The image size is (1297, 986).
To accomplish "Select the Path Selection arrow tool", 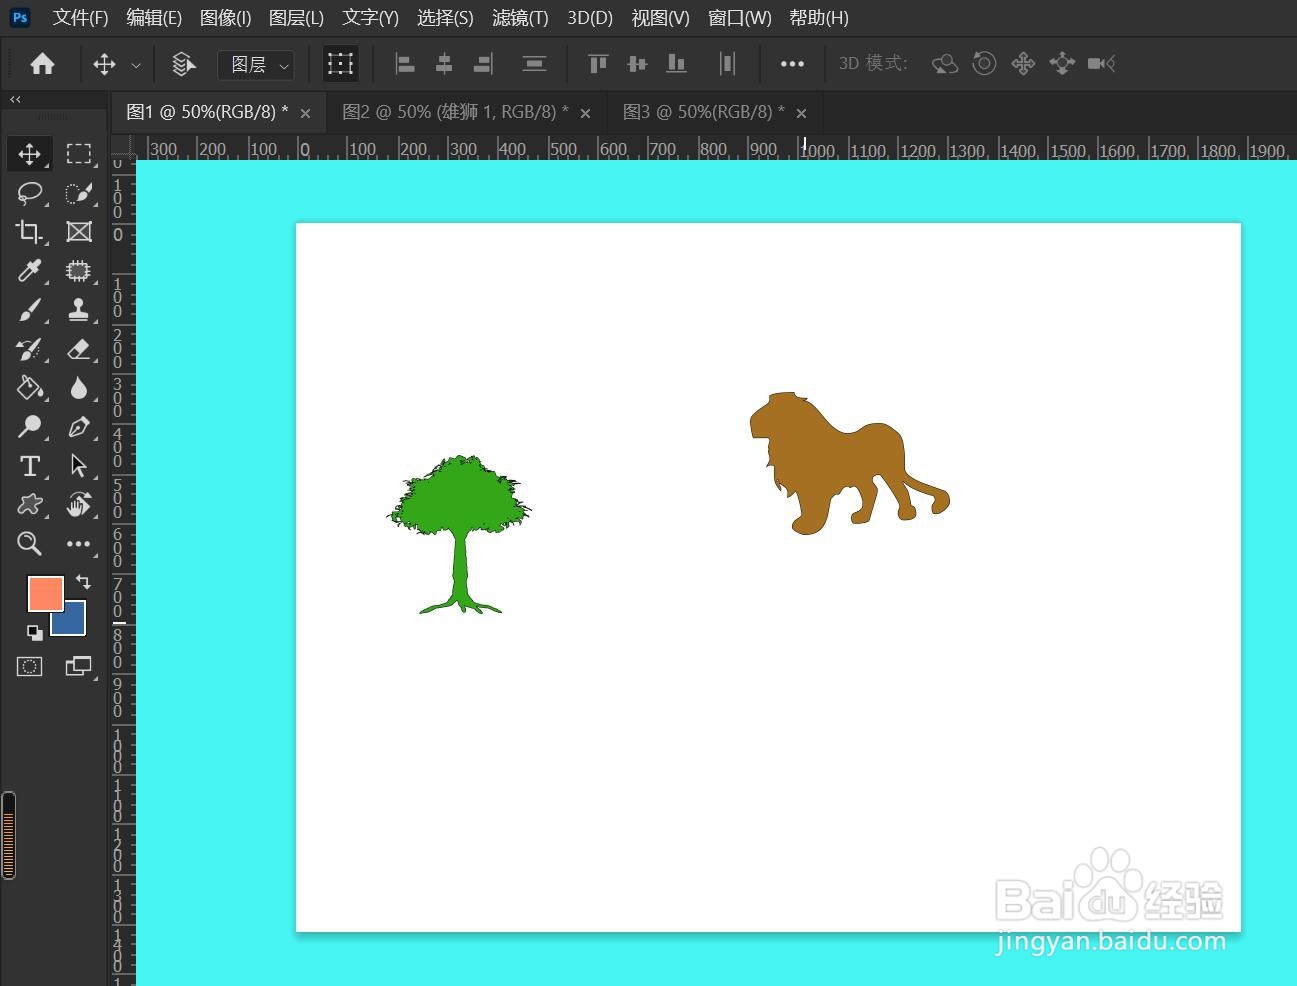I will pyautogui.click(x=79, y=466).
